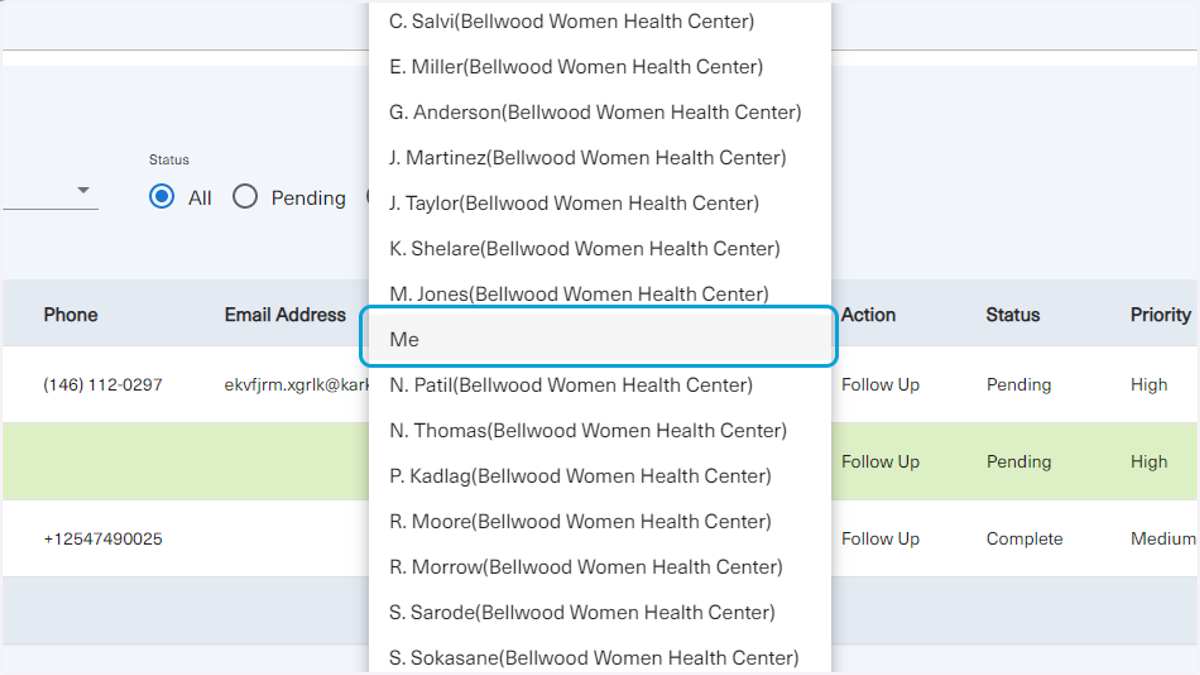
Task: Select N. Thomas option
Action: (x=600, y=431)
